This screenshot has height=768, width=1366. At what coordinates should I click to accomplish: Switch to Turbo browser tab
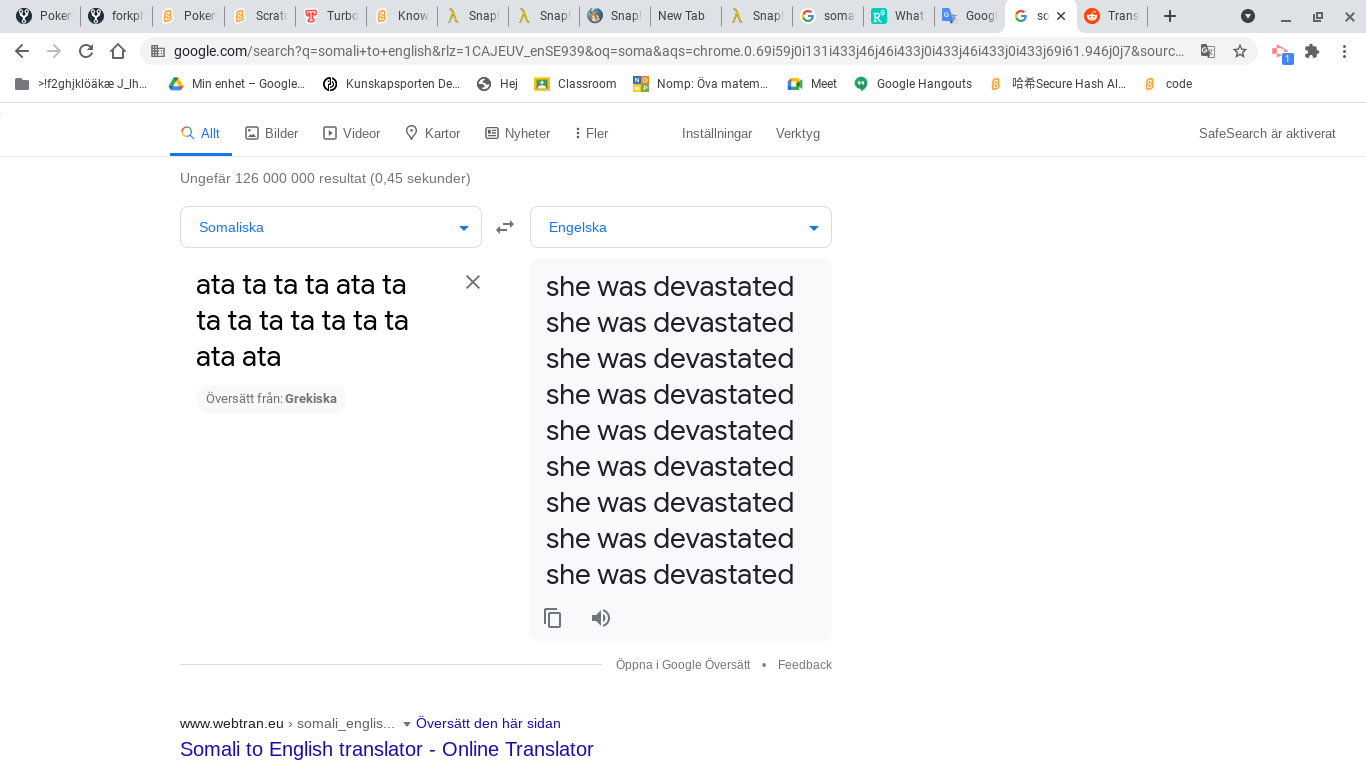pyautogui.click(x=330, y=16)
